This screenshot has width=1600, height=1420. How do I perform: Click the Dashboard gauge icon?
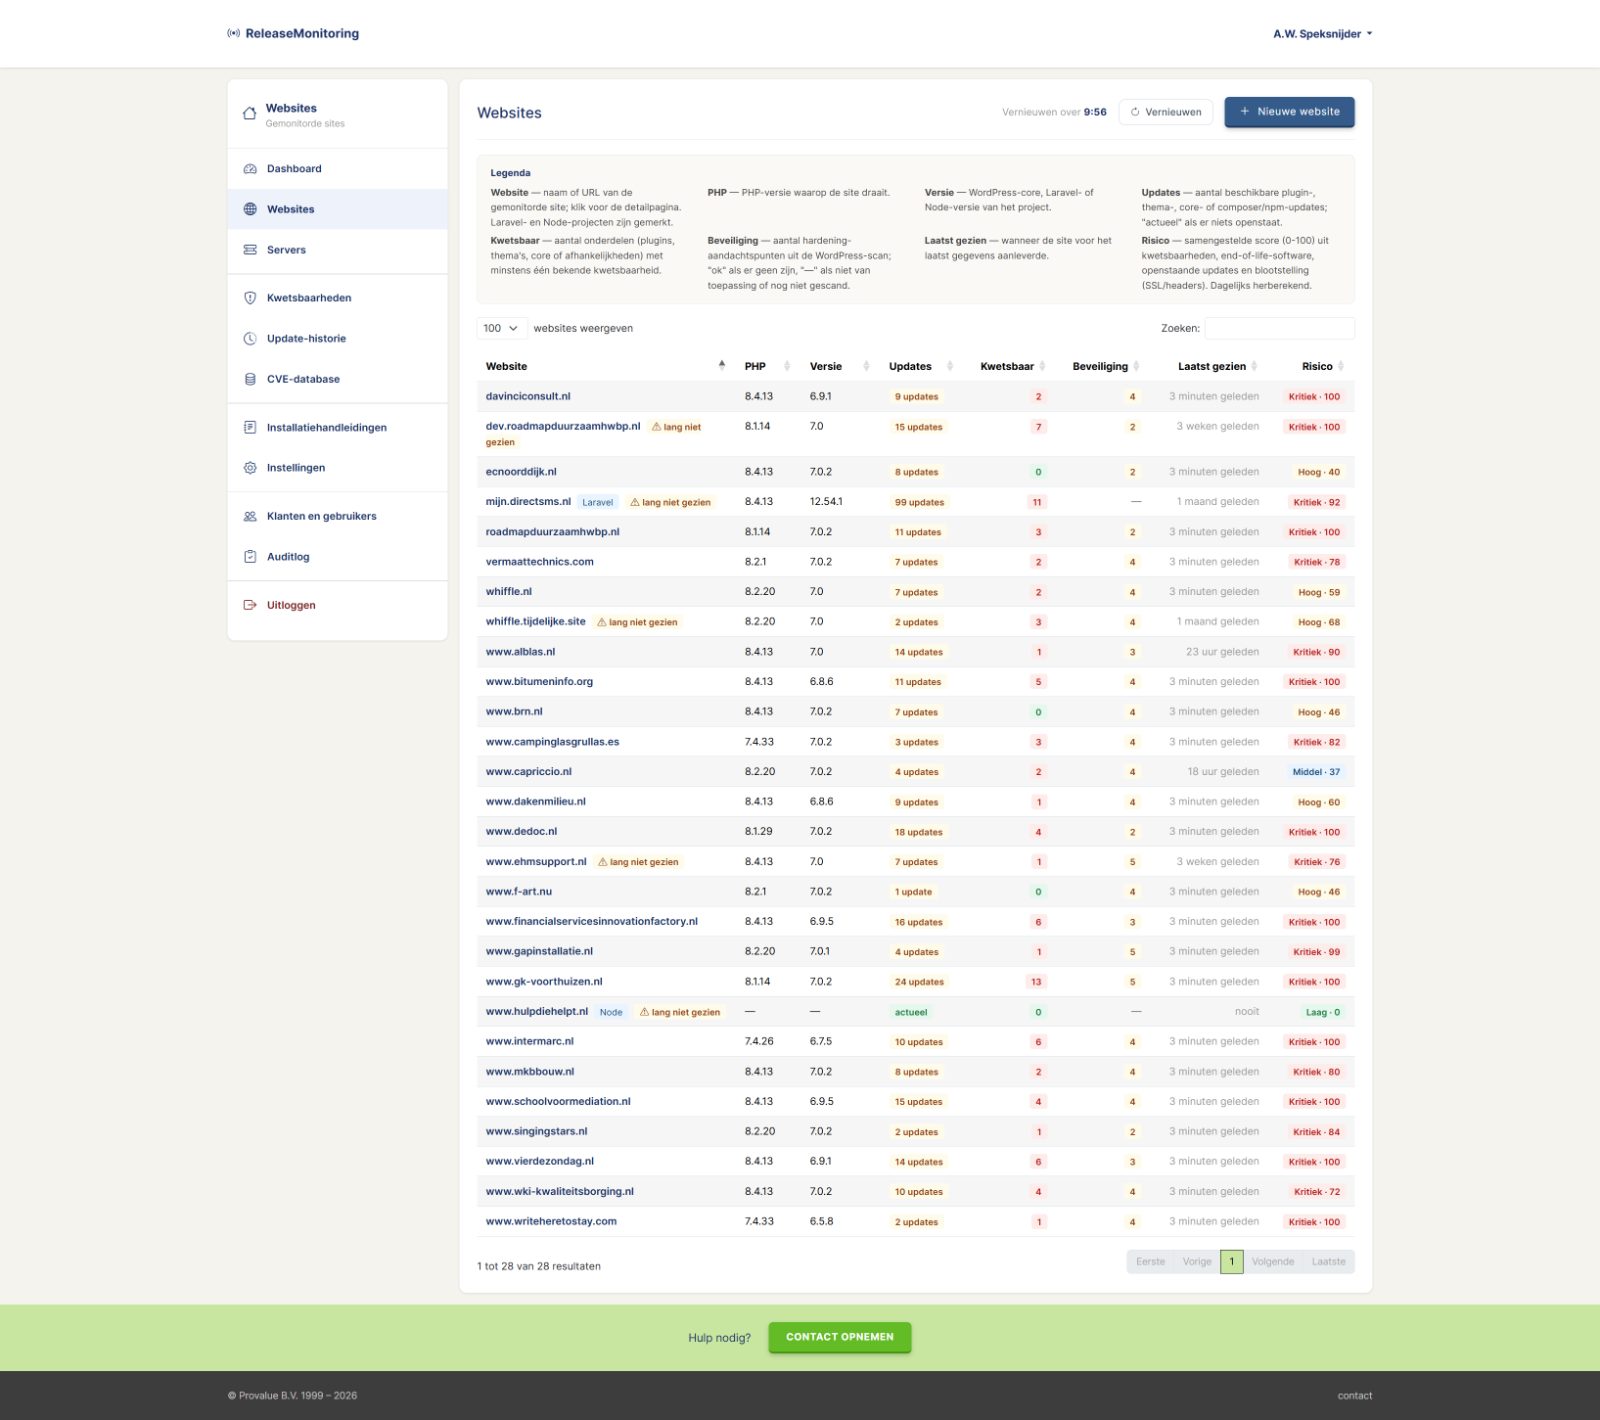[250, 169]
